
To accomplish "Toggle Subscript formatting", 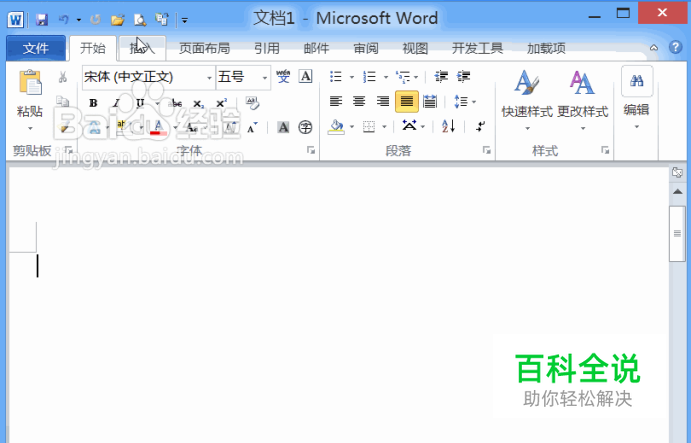I will pyautogui.click(x=198, y=103).
